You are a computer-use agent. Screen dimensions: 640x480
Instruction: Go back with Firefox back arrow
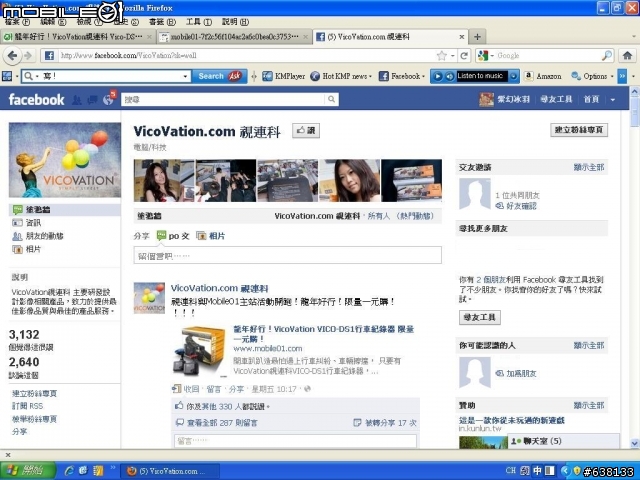coord(12,56)
